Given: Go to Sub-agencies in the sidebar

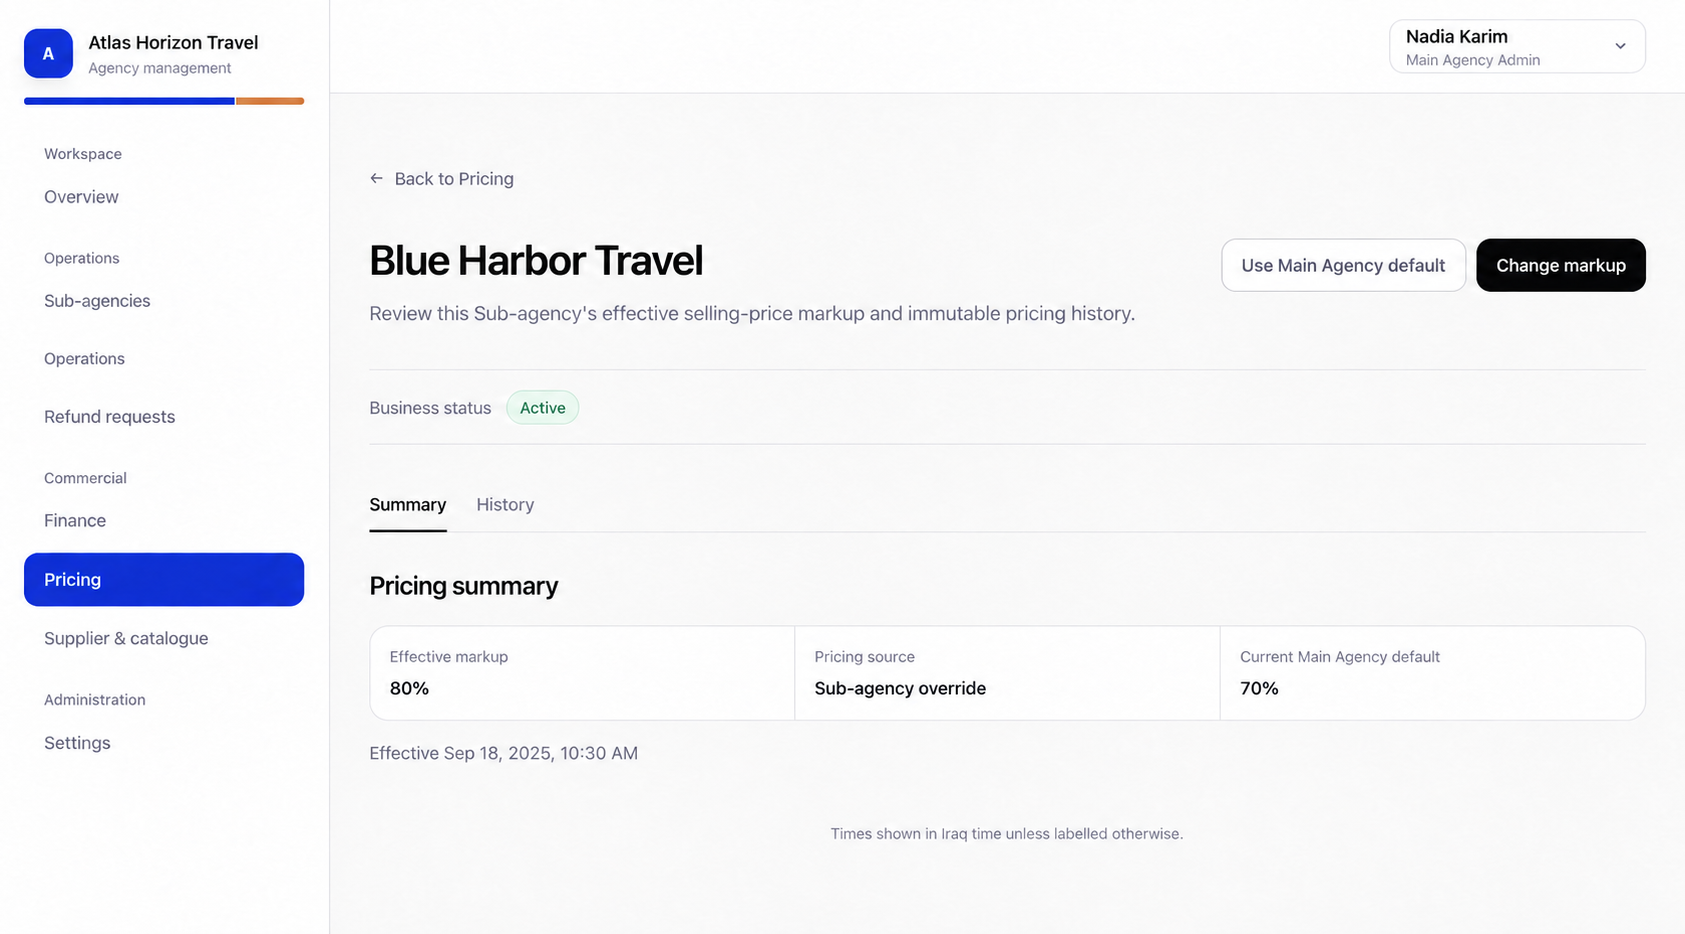Looking at the screenshot, I should [97, 301].
